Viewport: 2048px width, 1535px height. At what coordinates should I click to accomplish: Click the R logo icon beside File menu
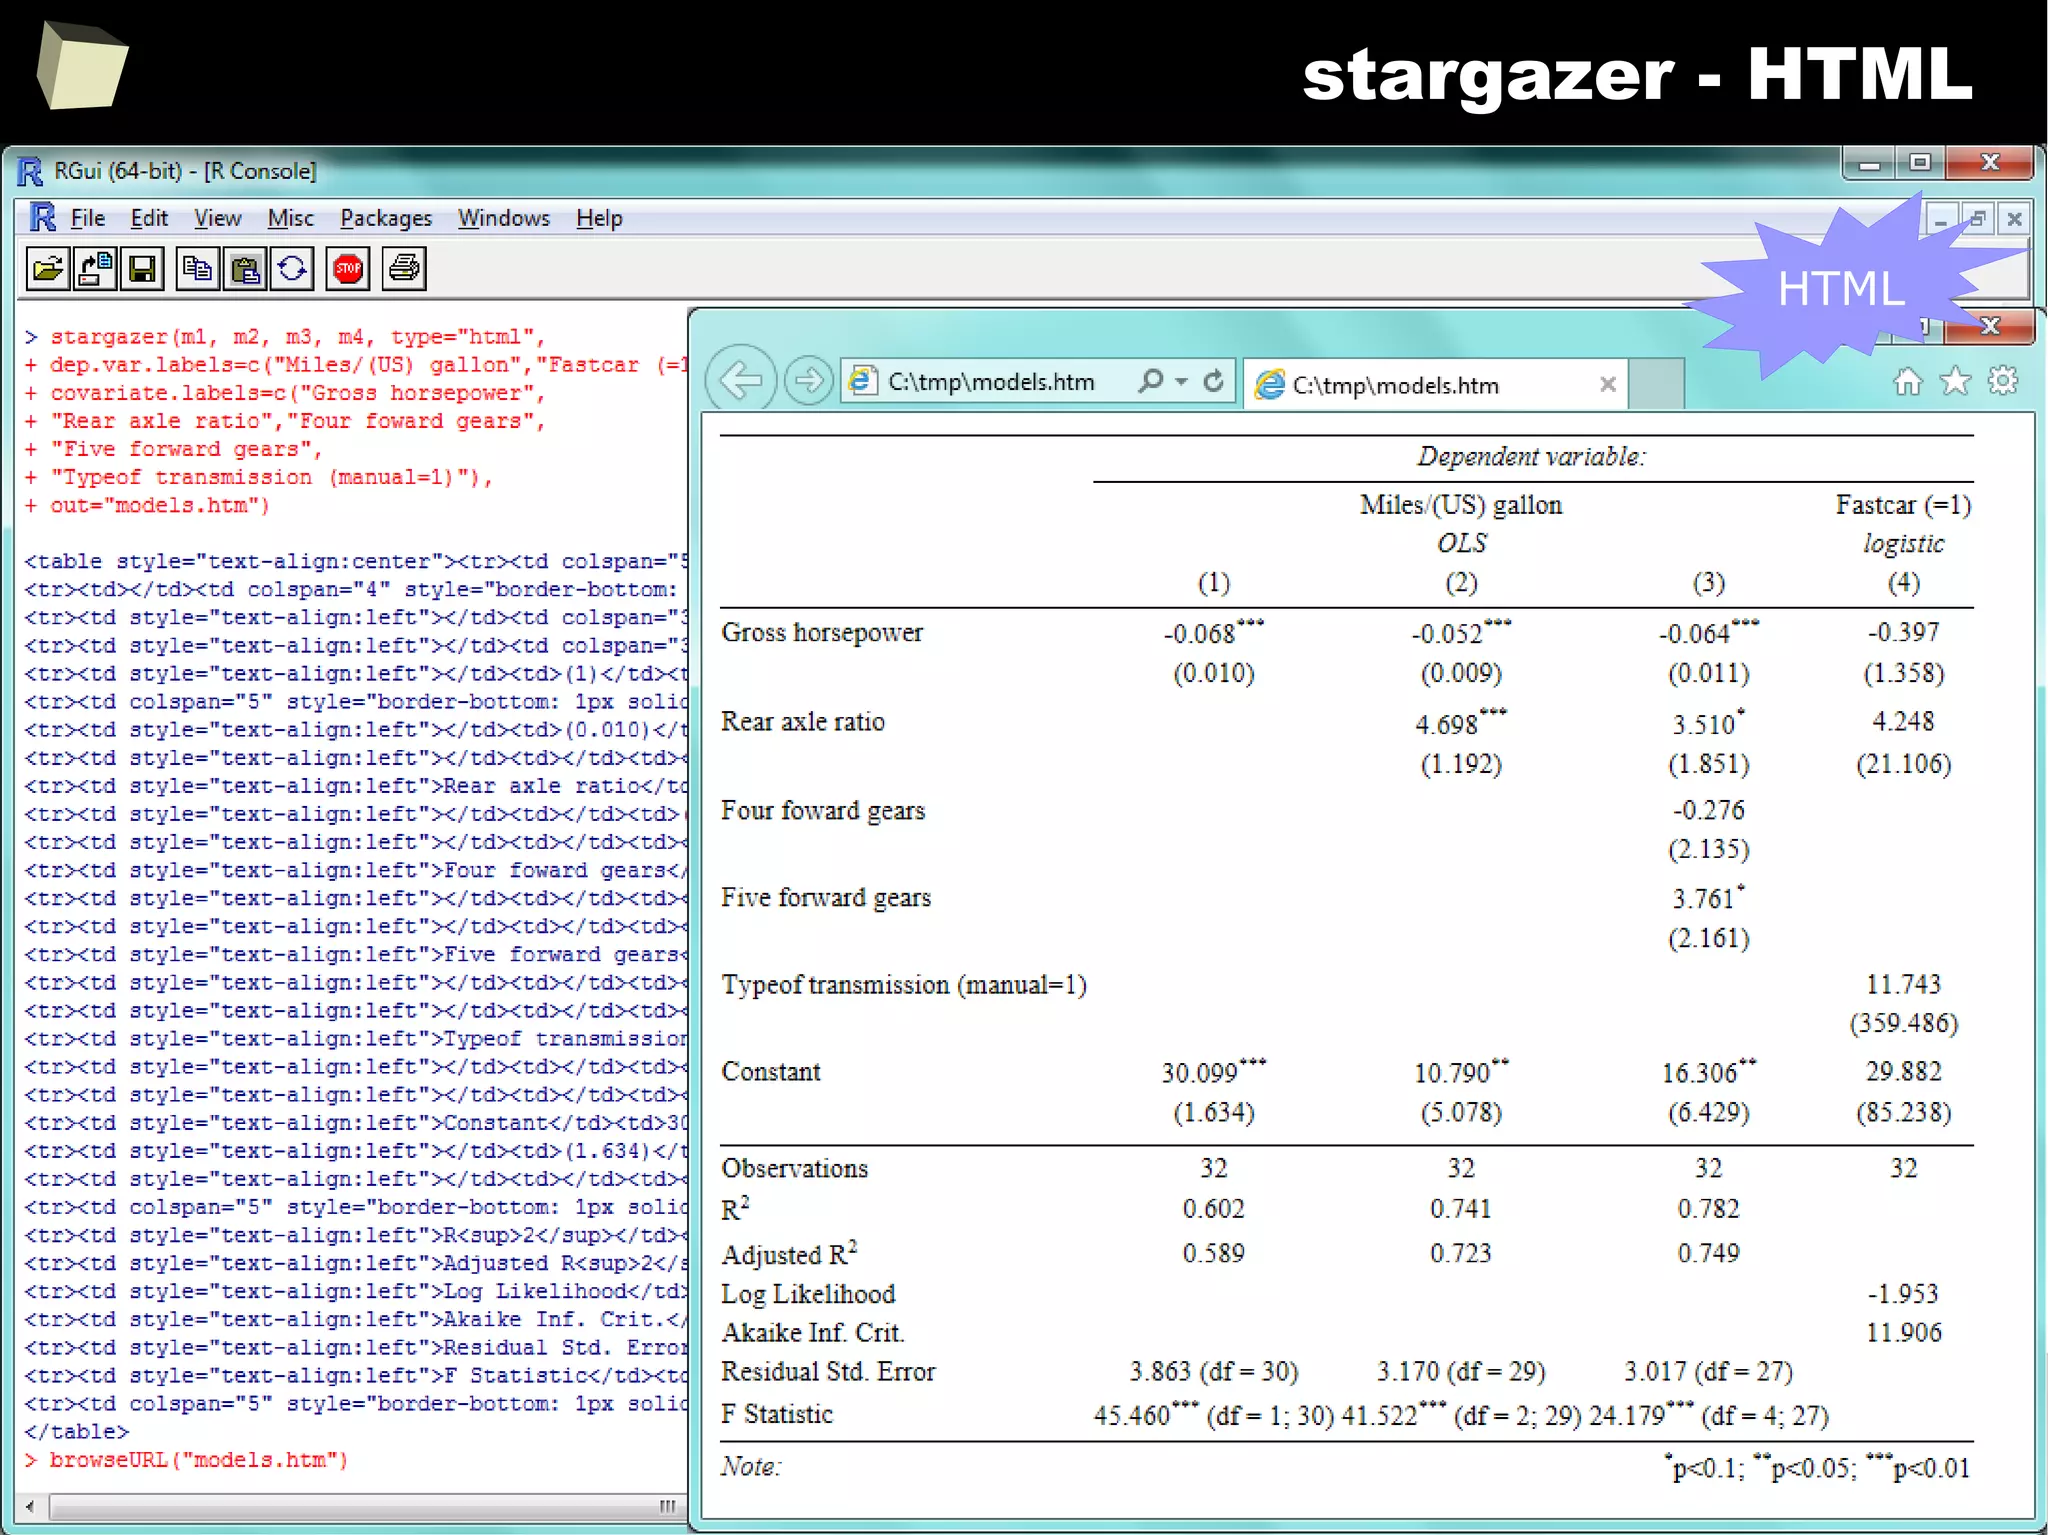pos(42,217)
